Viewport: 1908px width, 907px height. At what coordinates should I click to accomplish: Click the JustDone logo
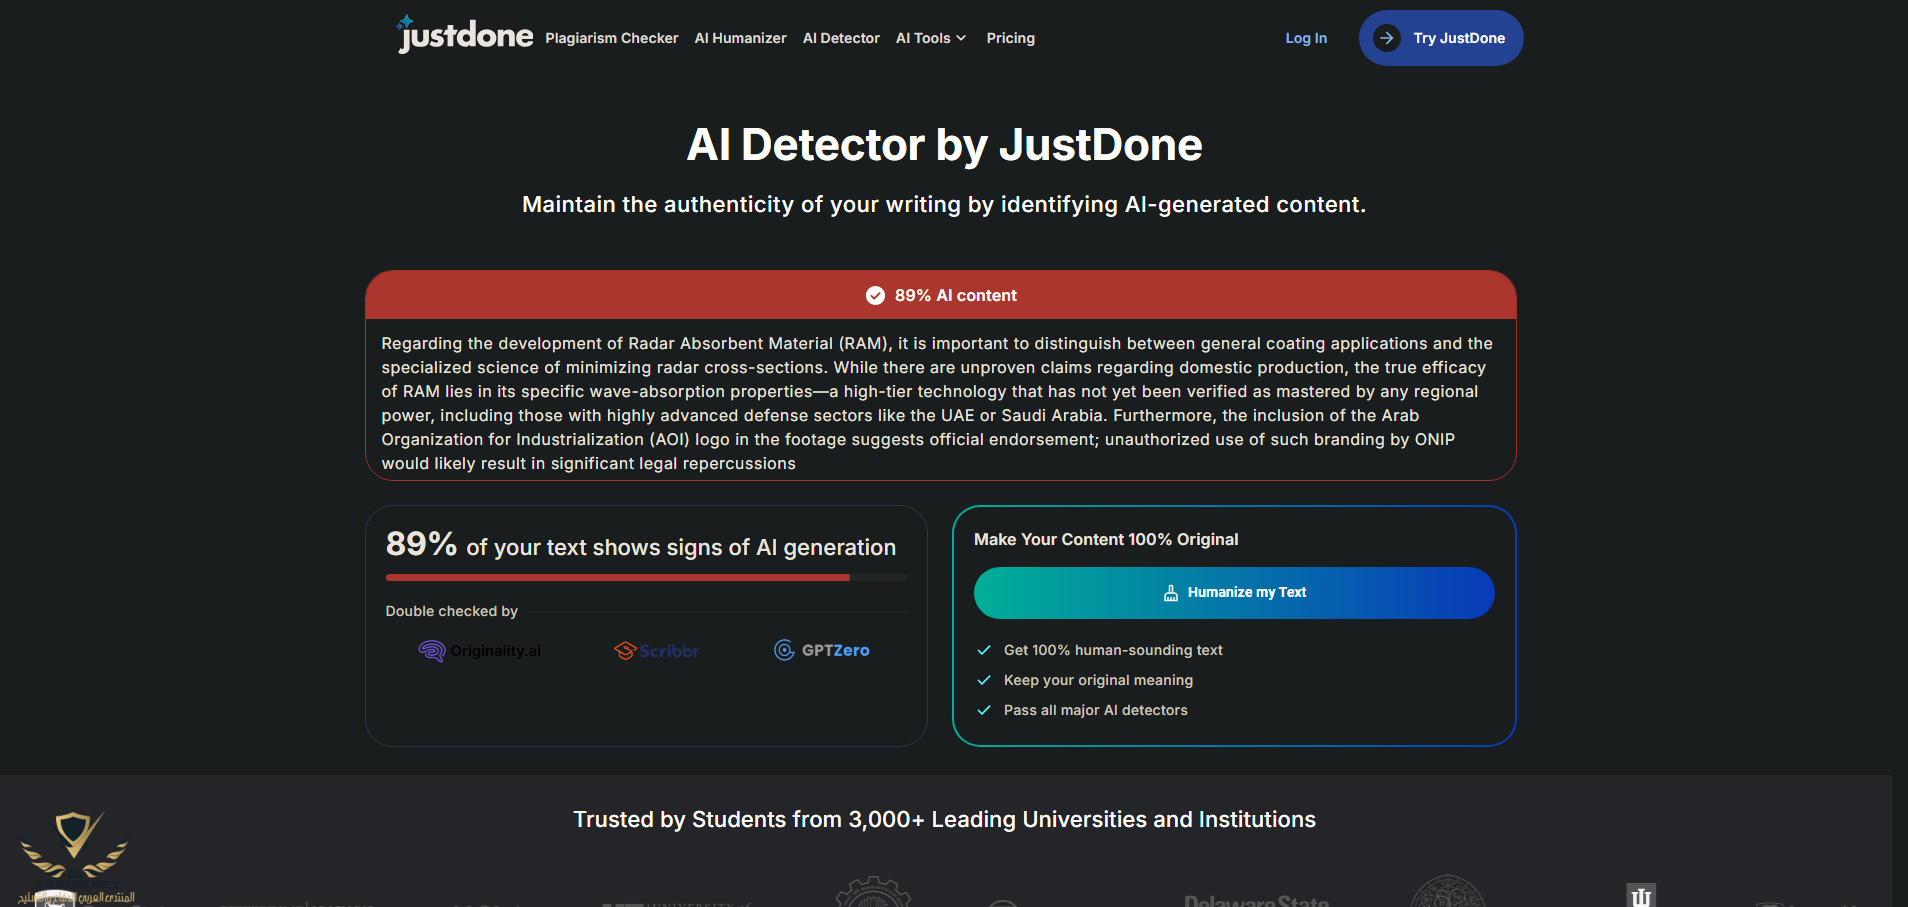[x=465, y=36]
